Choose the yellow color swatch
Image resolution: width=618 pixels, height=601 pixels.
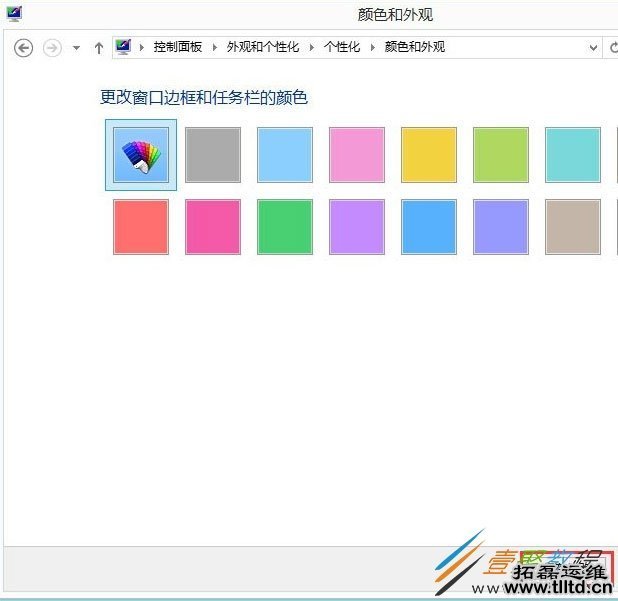tap(429, 155)
